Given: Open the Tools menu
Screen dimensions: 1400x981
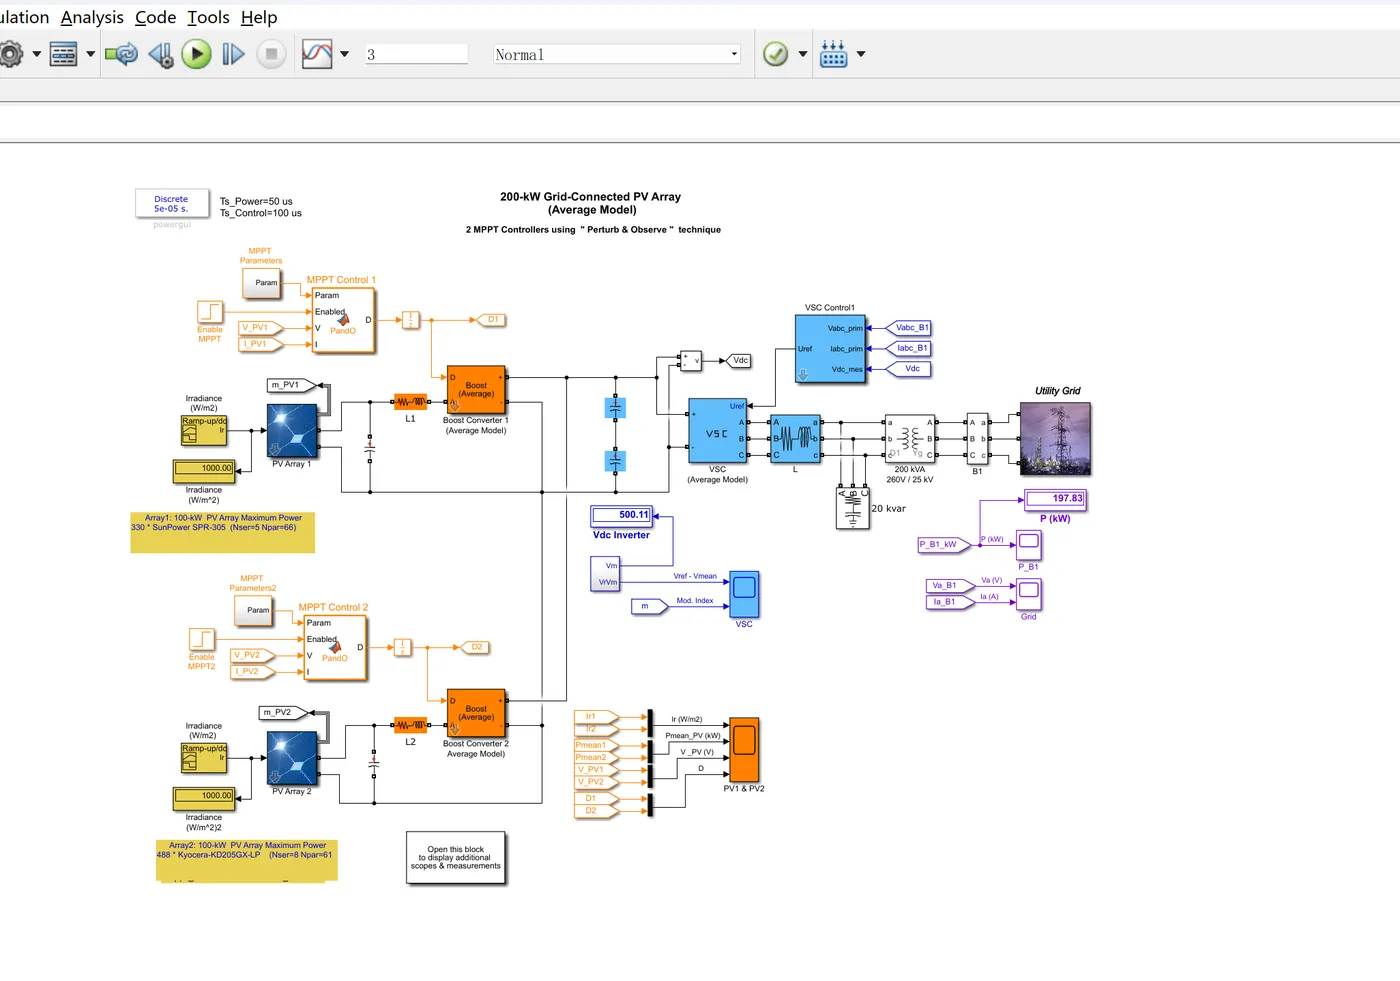Looking at the screenshot, I should [x=208, y=17].
